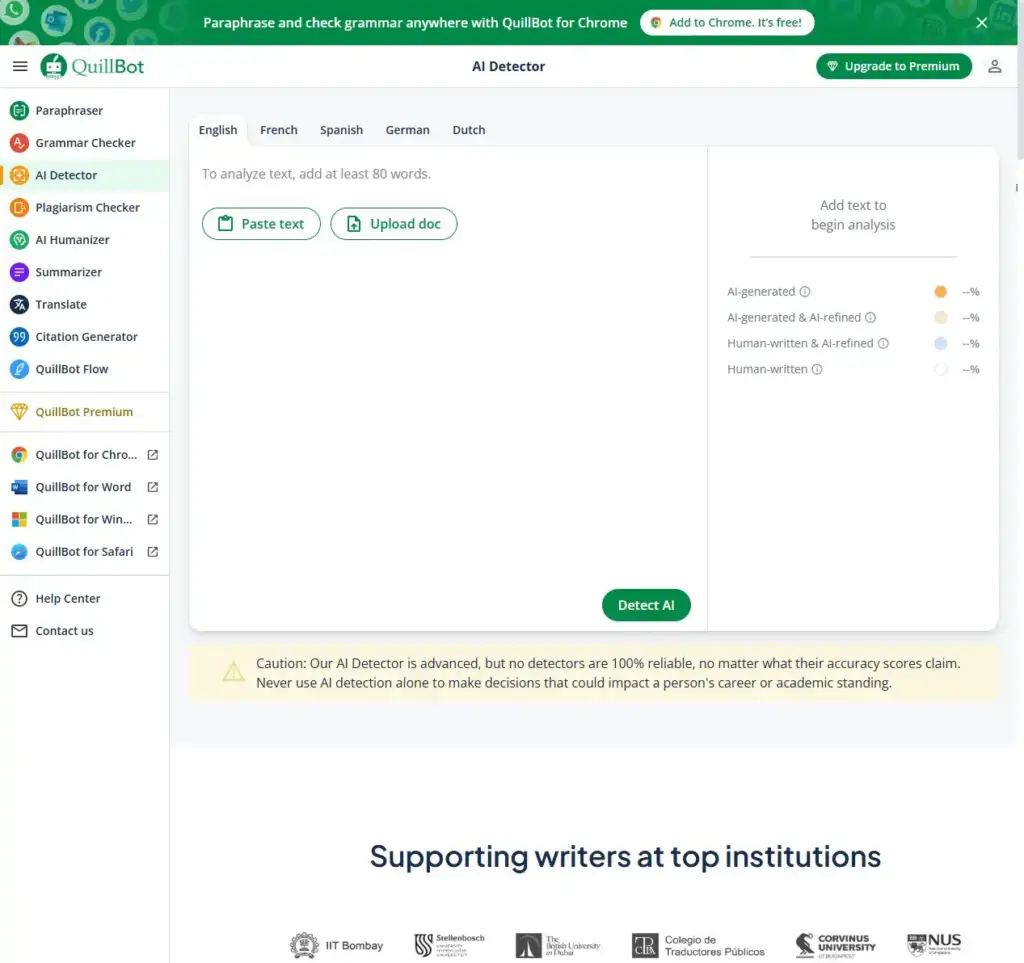Click Add to Chrome. It's free! button
The width and height of the screenshot is (1024, 963).
(x=728, y=23)
